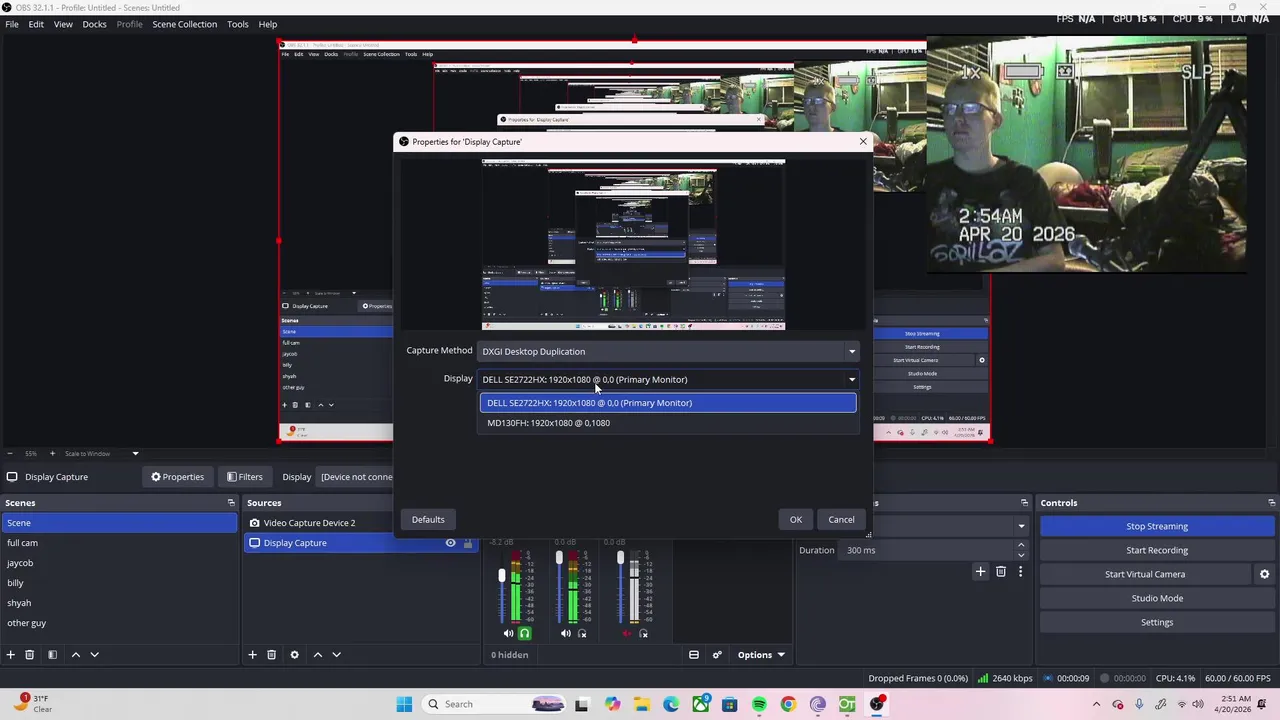Show hidden system tray icons chevron
Image resolution: width=1280 pixels, height=720 pixels.
1096,704
